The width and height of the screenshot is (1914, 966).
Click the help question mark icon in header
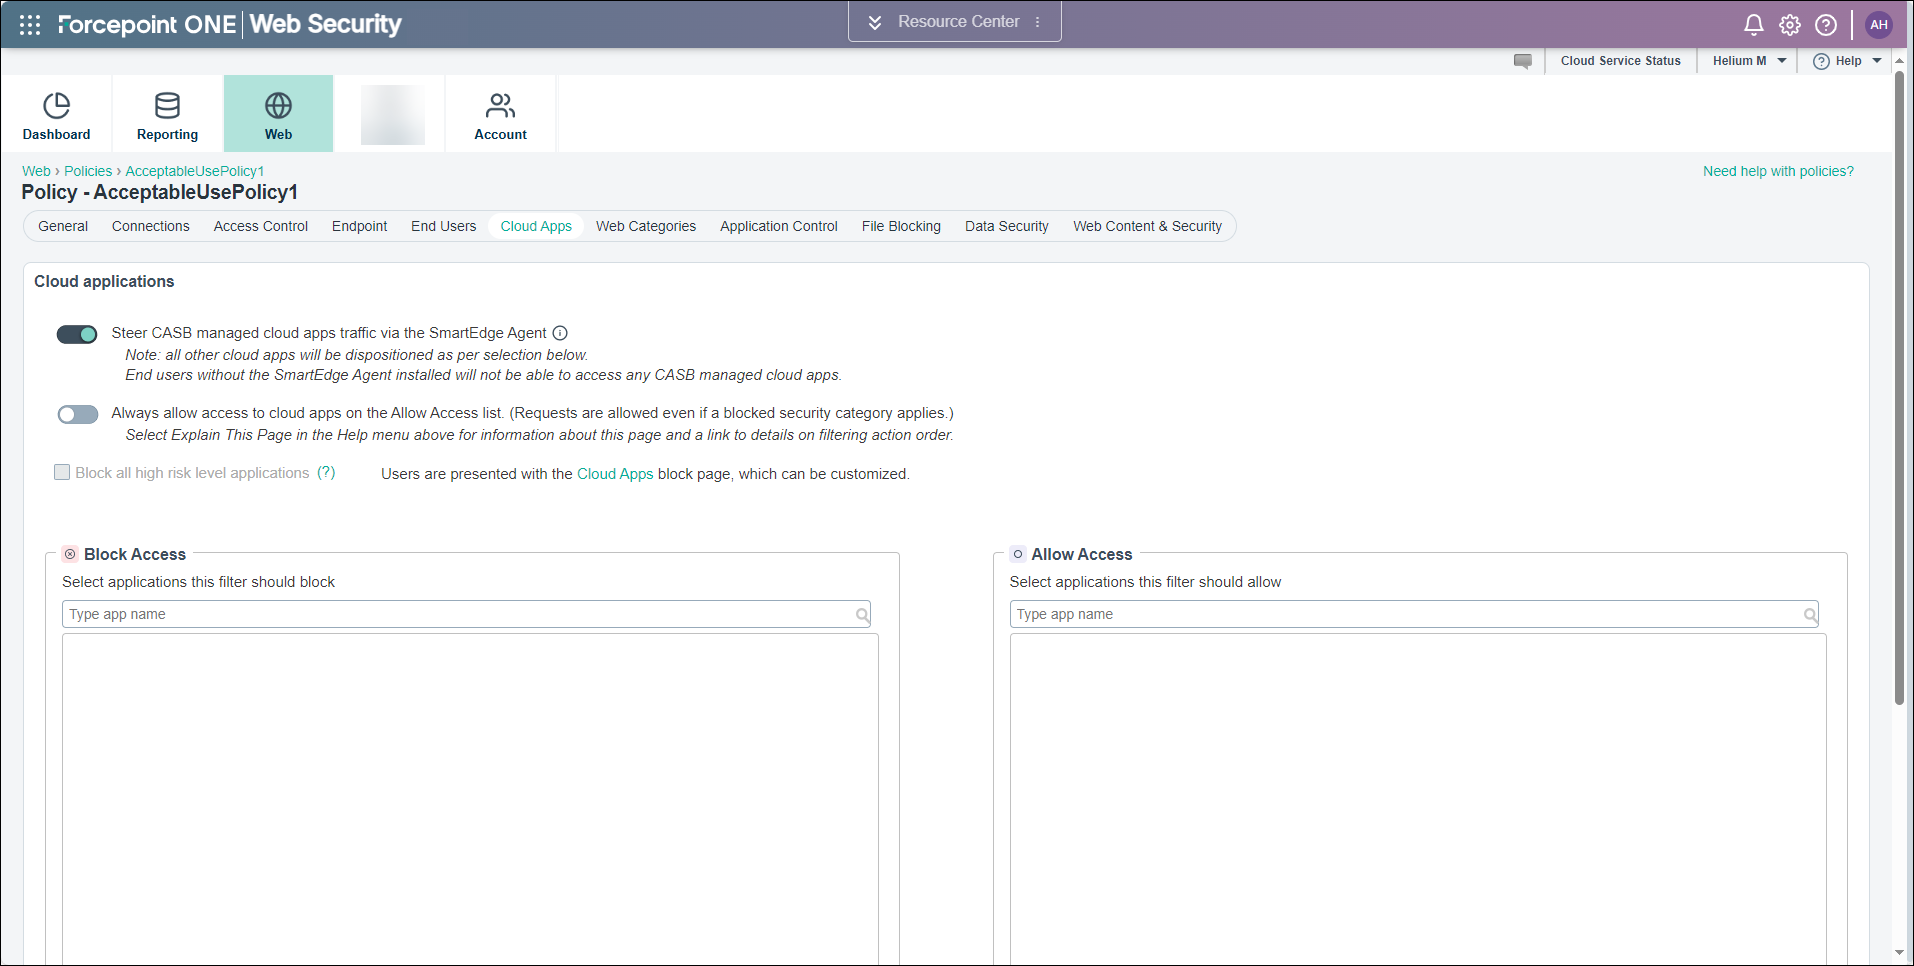[x=1825, y=25]
